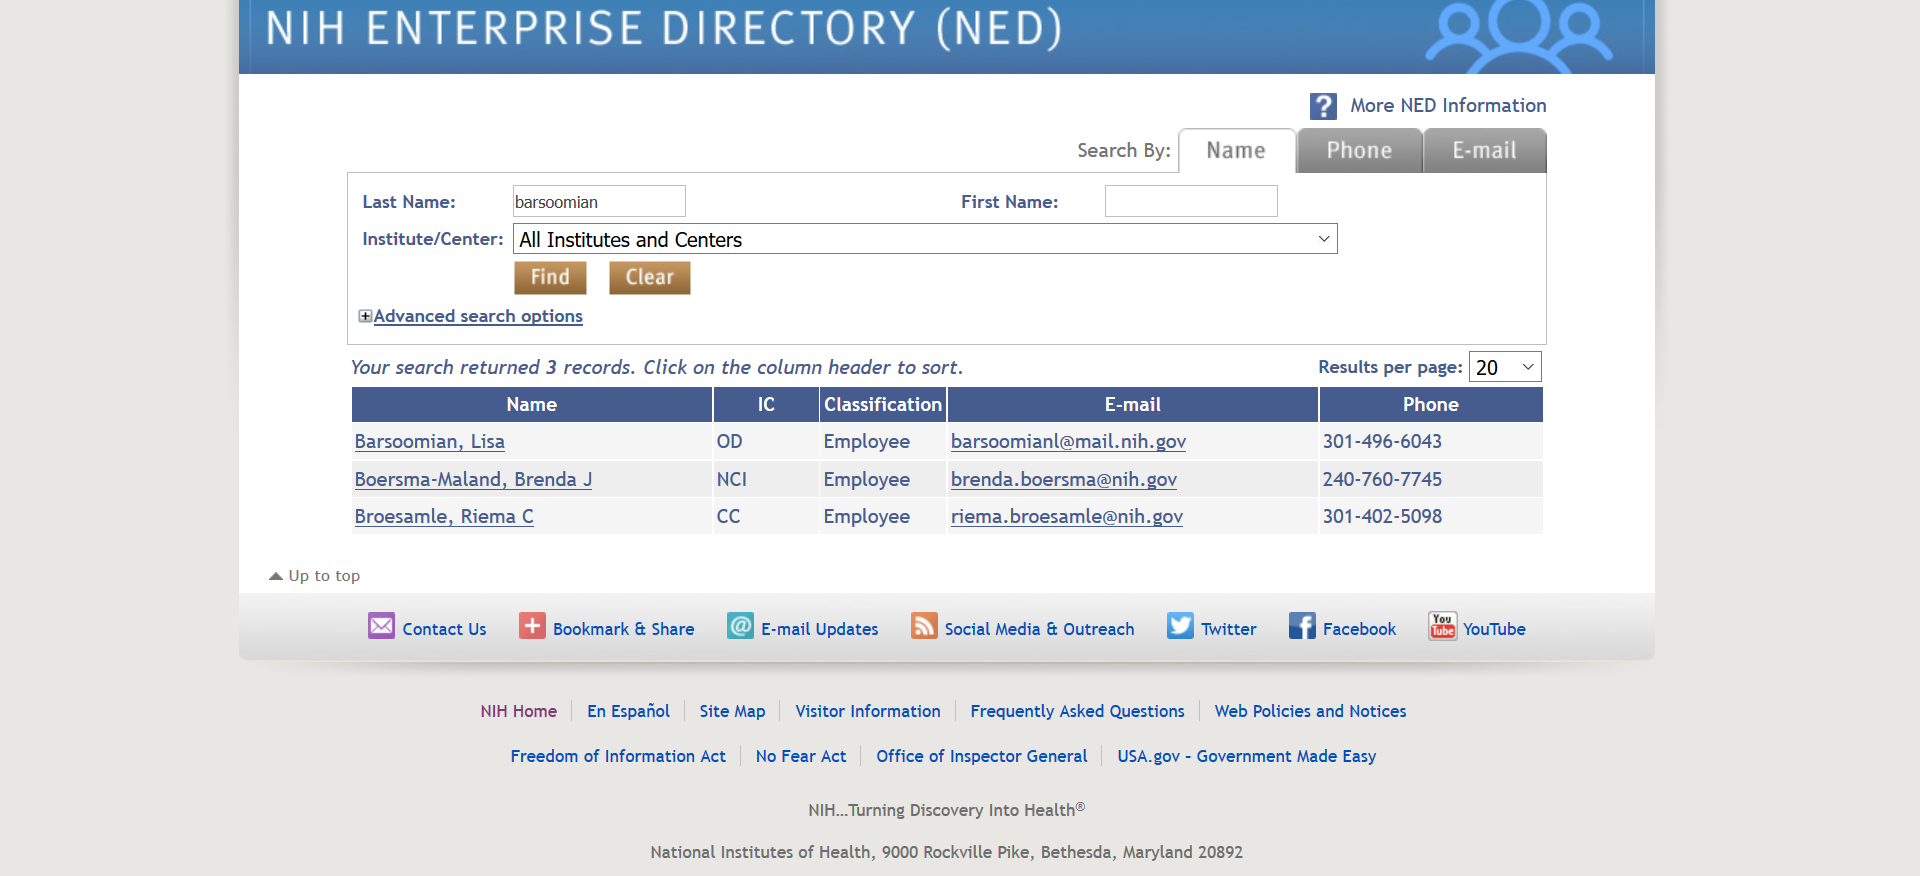Open Contact Us link text

445,629
